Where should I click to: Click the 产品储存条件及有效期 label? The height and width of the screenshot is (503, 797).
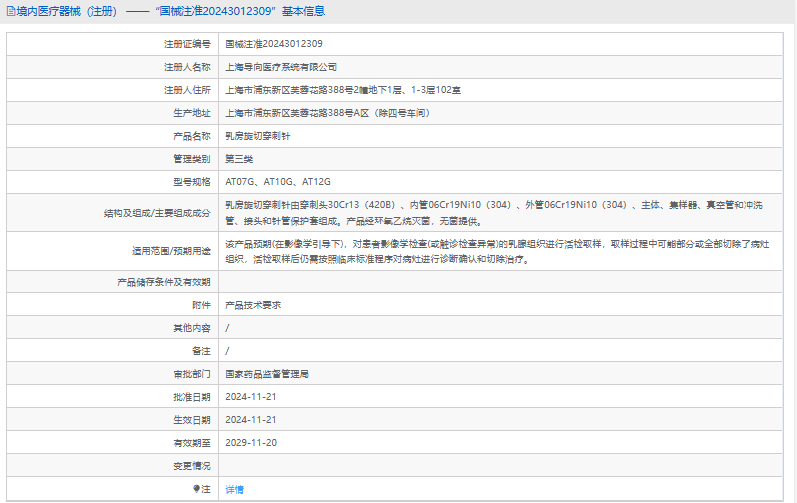click(x=164, y=282)
